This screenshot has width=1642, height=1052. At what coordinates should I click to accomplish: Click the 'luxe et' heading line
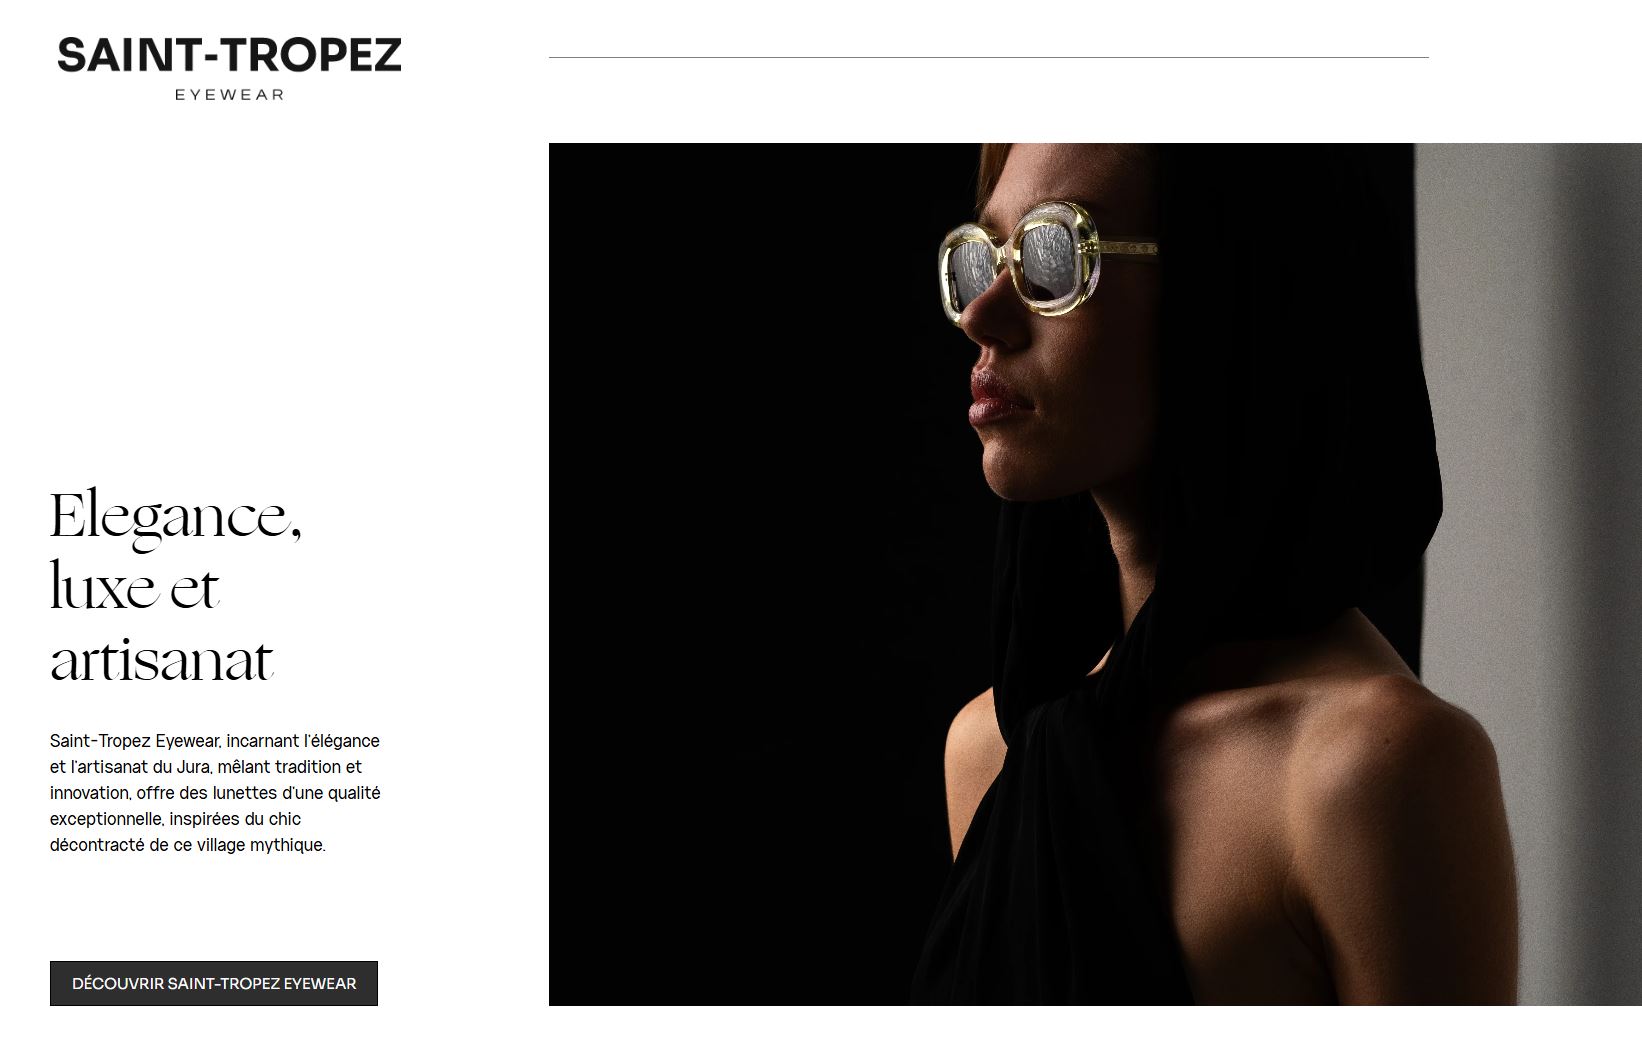[x=134, y=588]
